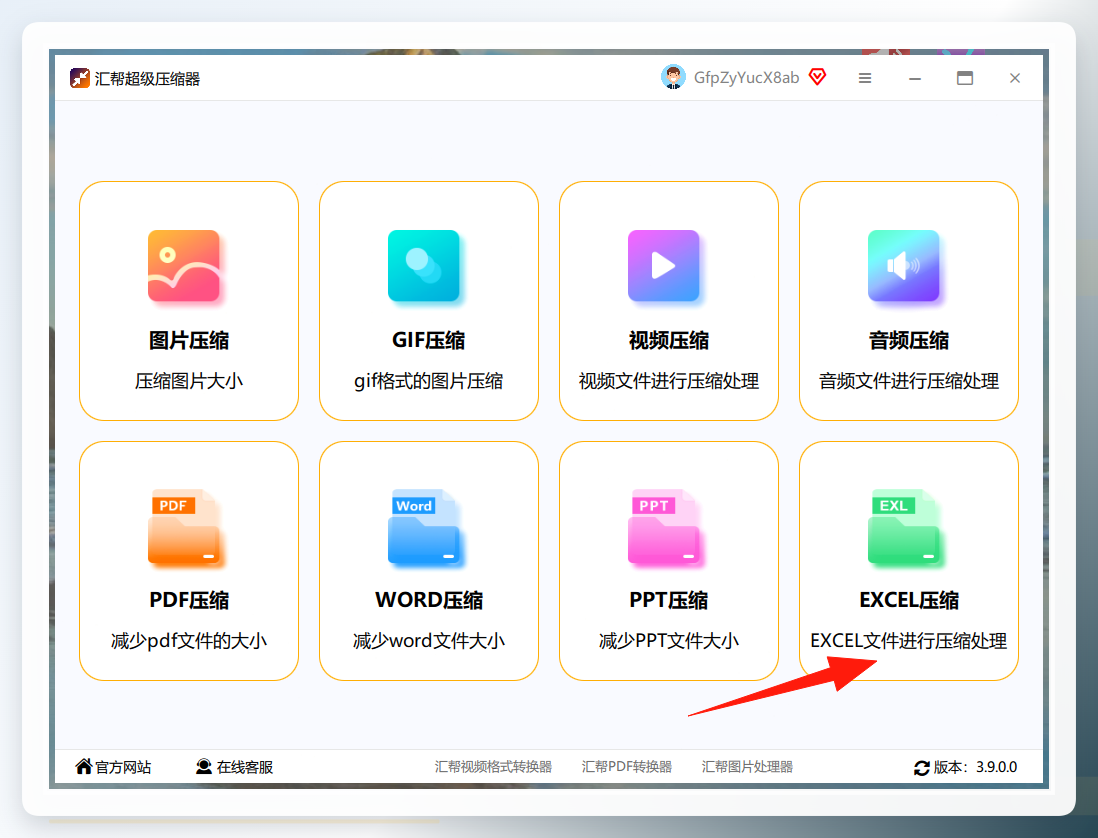
Task: Click the 音频压缩 title text
Action: (x=909, y=340)
